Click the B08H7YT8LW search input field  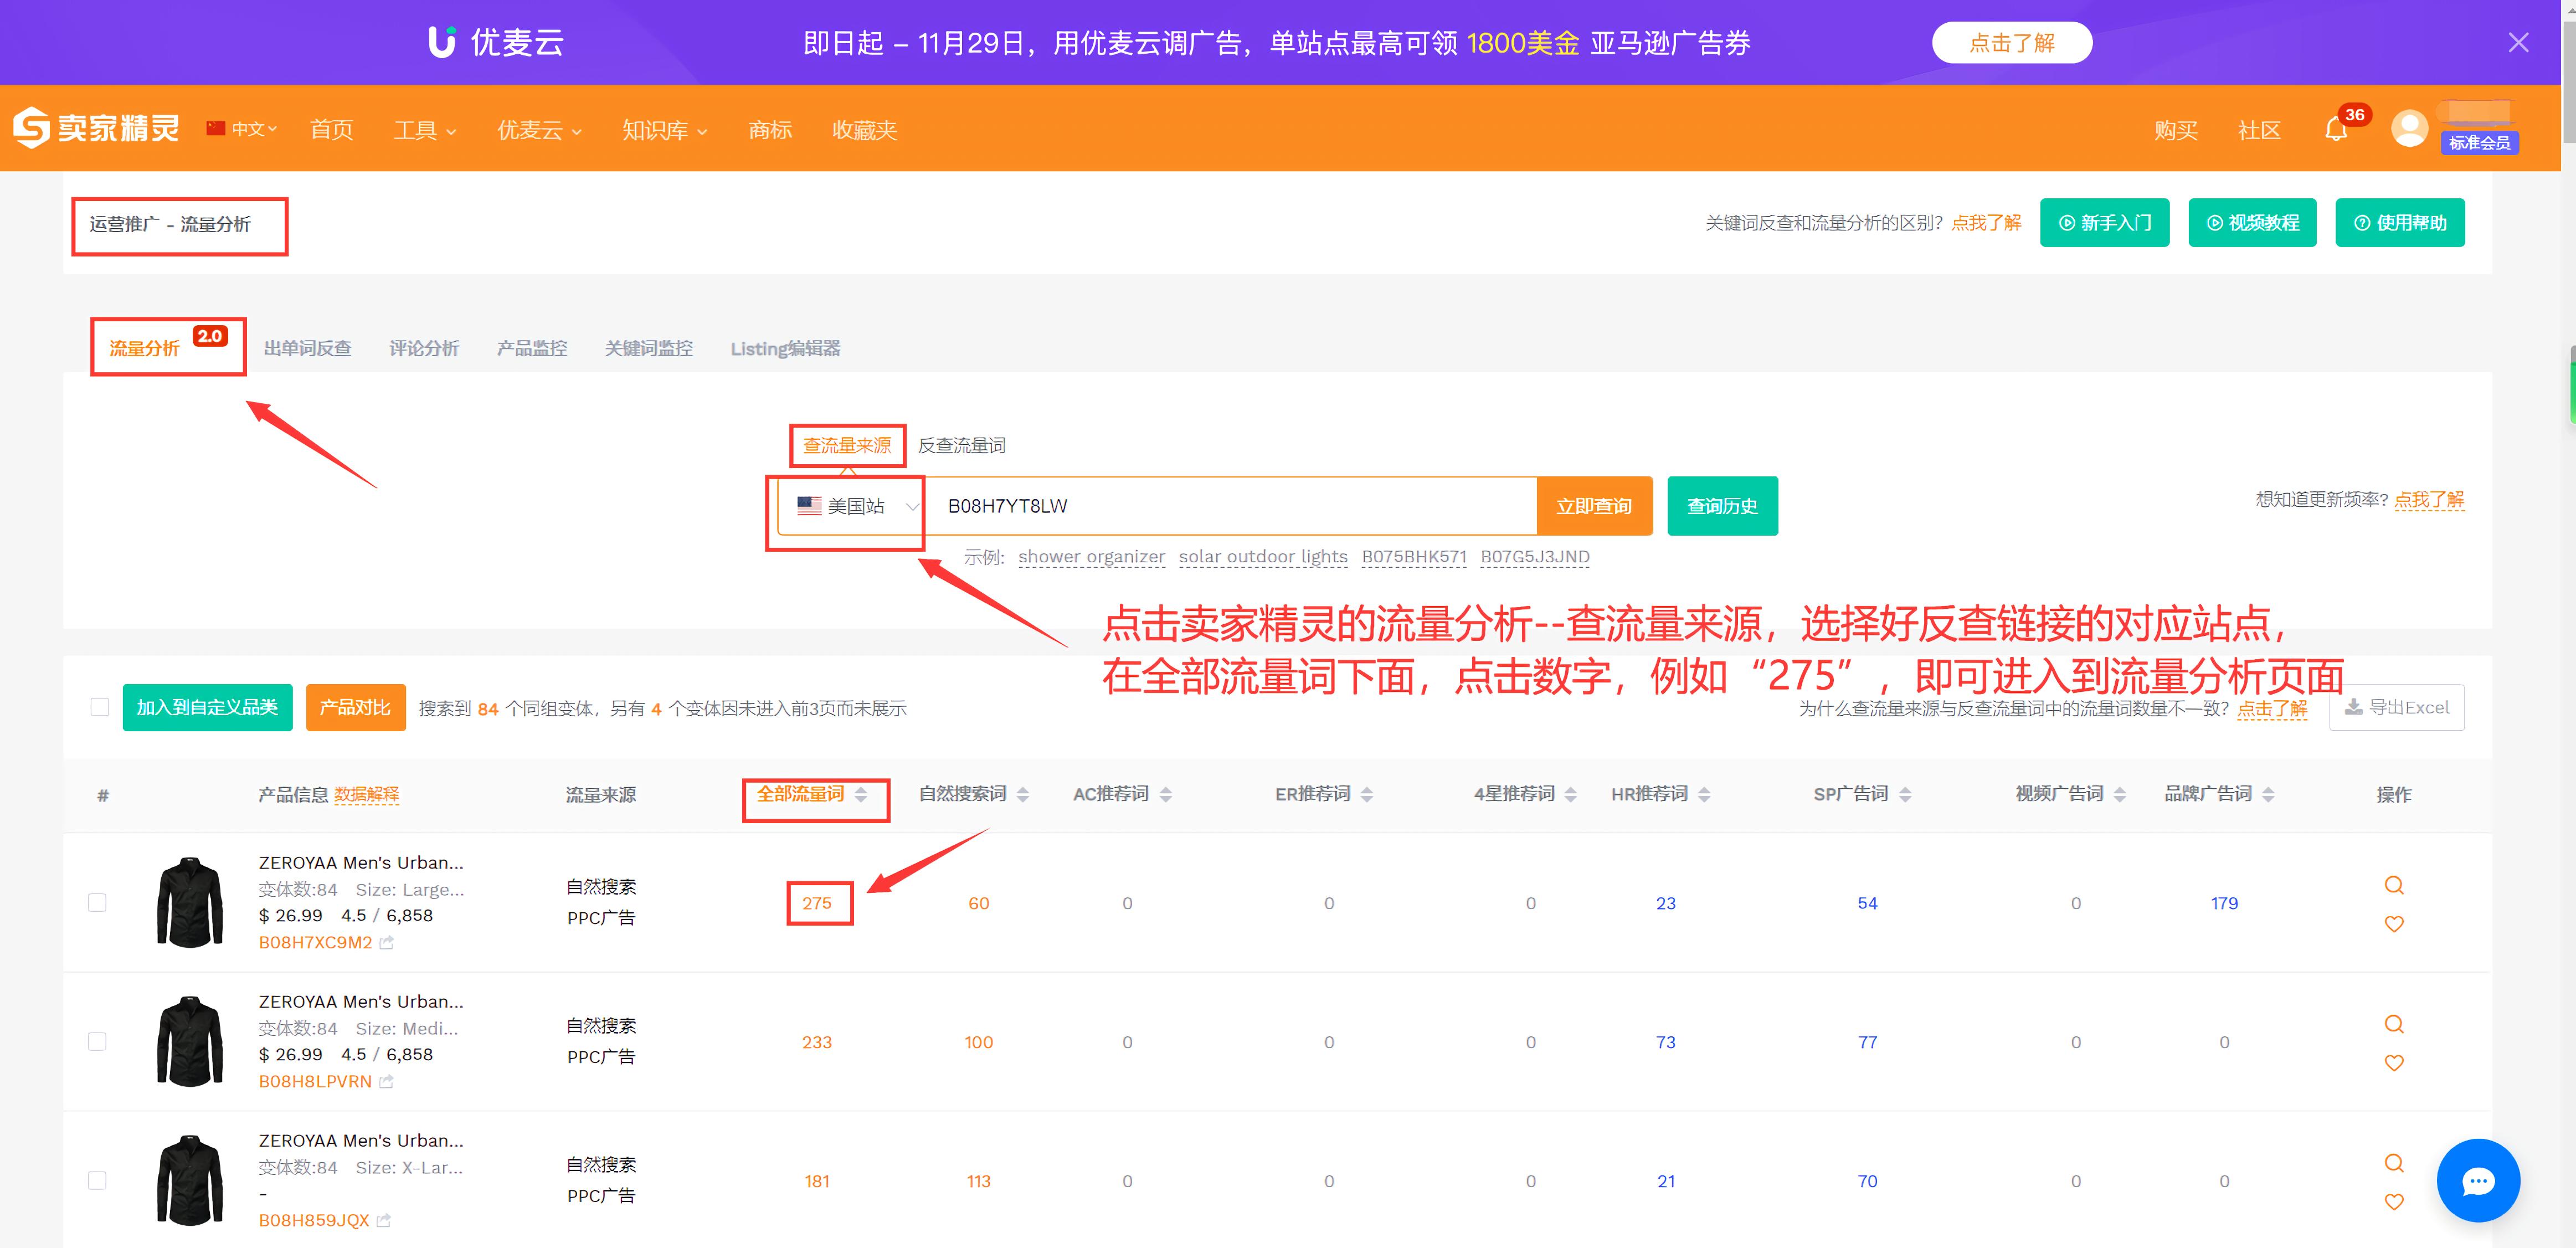(1200, 506)
